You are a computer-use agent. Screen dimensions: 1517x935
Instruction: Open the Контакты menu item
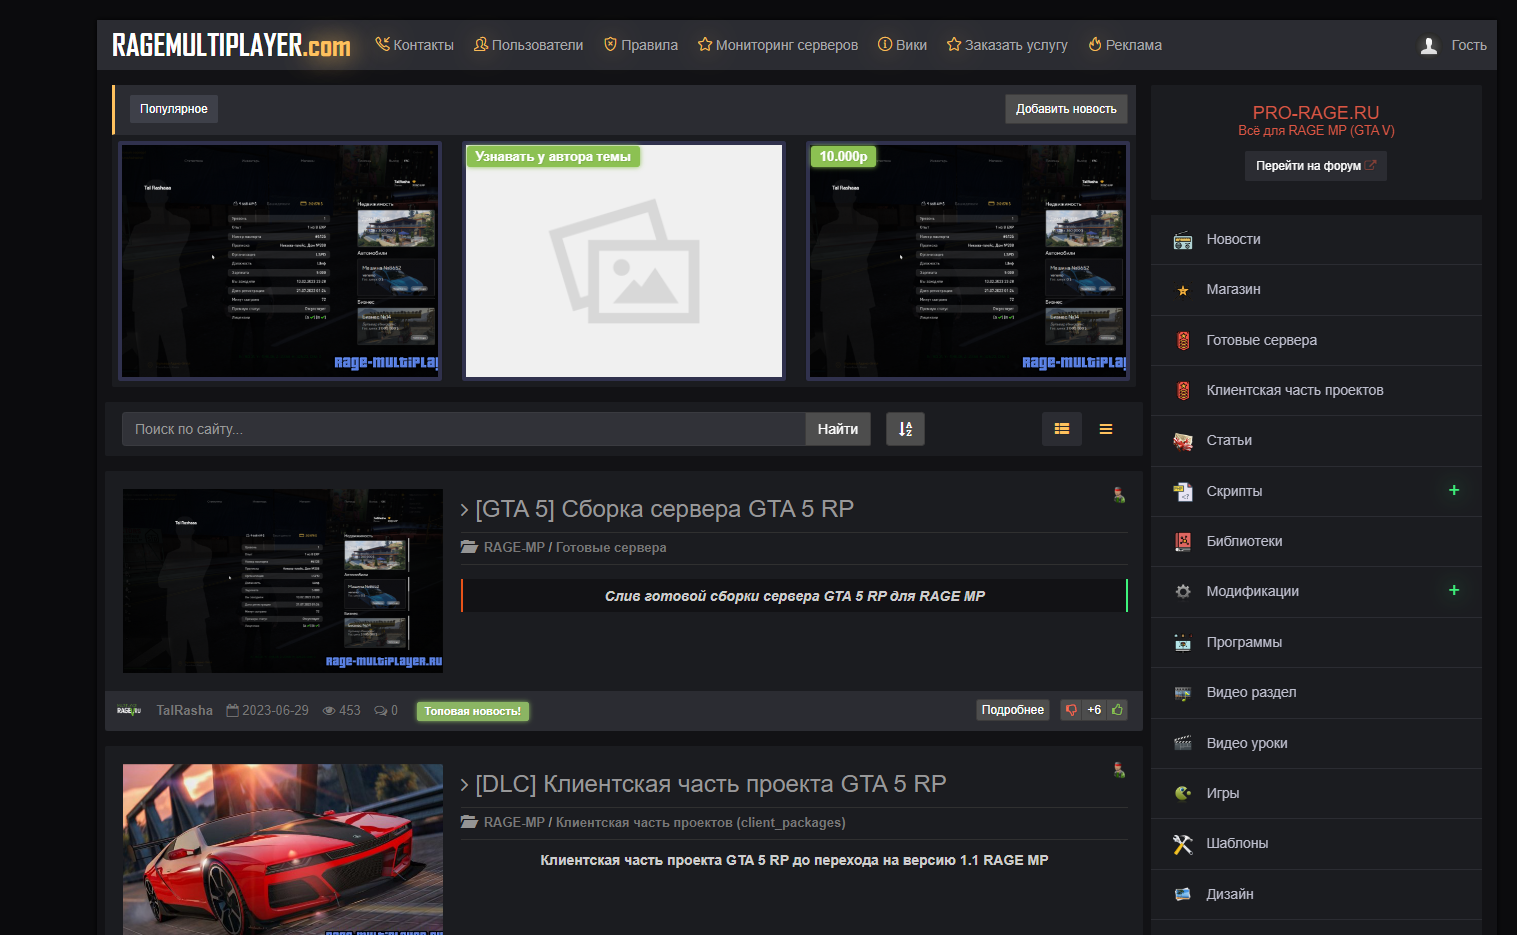[x=414, y=45]
